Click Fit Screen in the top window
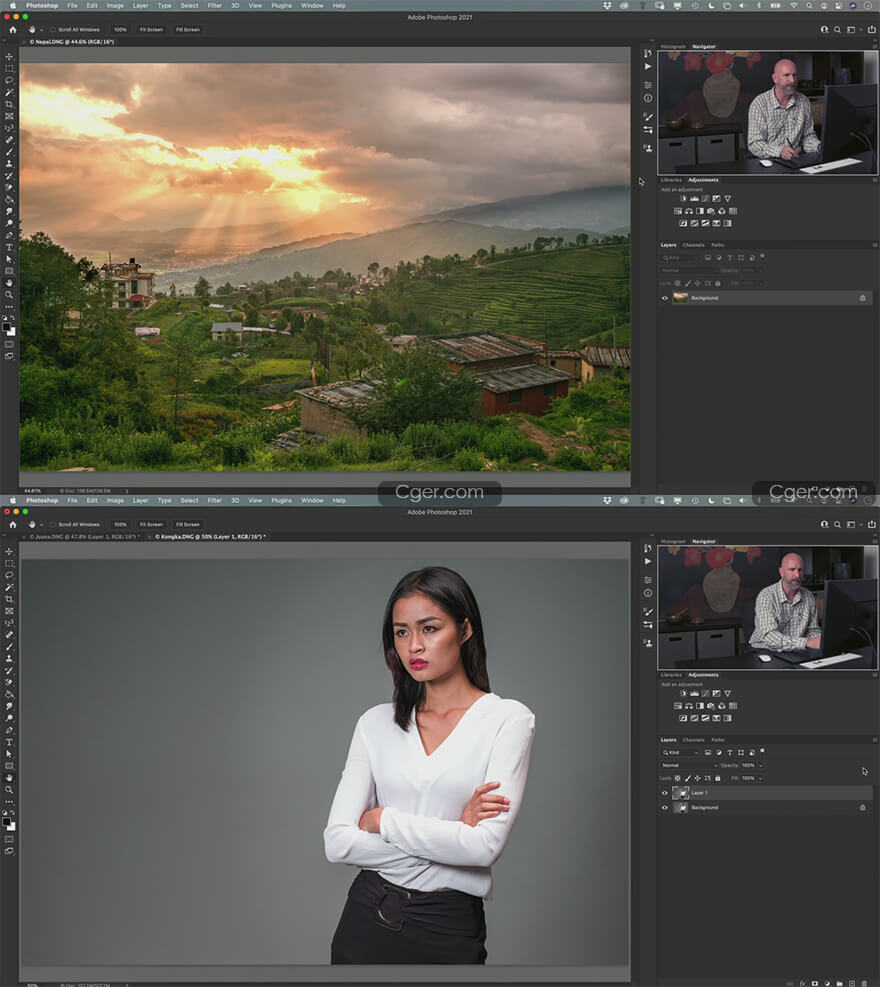880x987 pixels. point(151,30)
